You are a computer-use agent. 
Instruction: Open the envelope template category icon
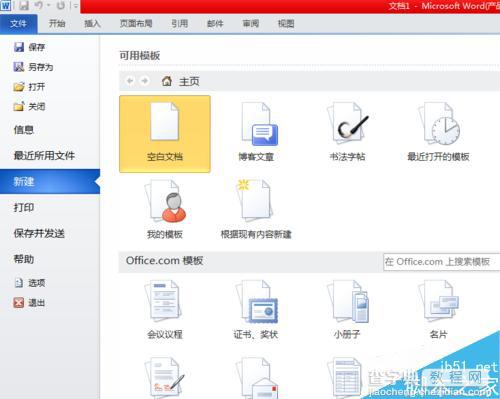tap(257, 377)
